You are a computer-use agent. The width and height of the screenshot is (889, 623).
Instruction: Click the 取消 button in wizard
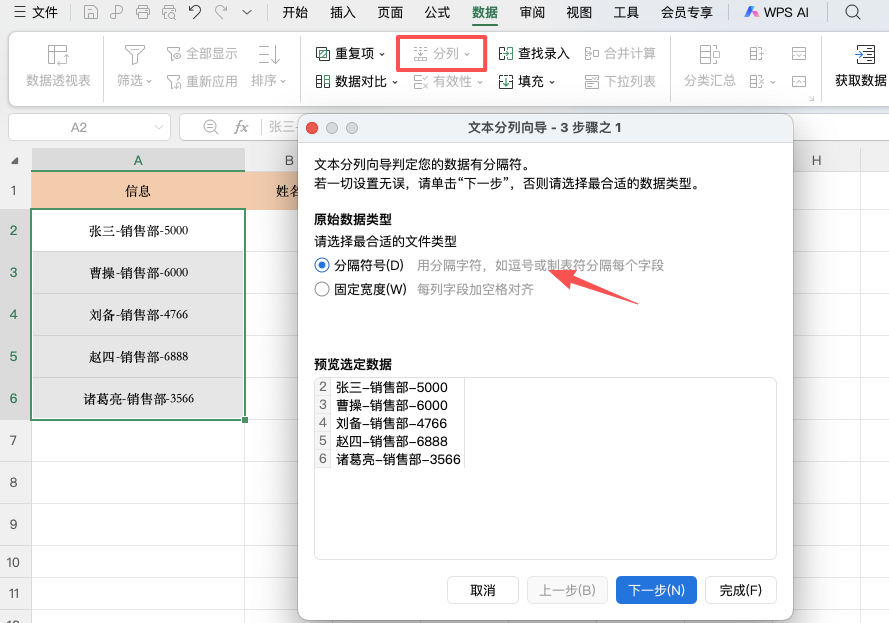(x=483, y=590)
